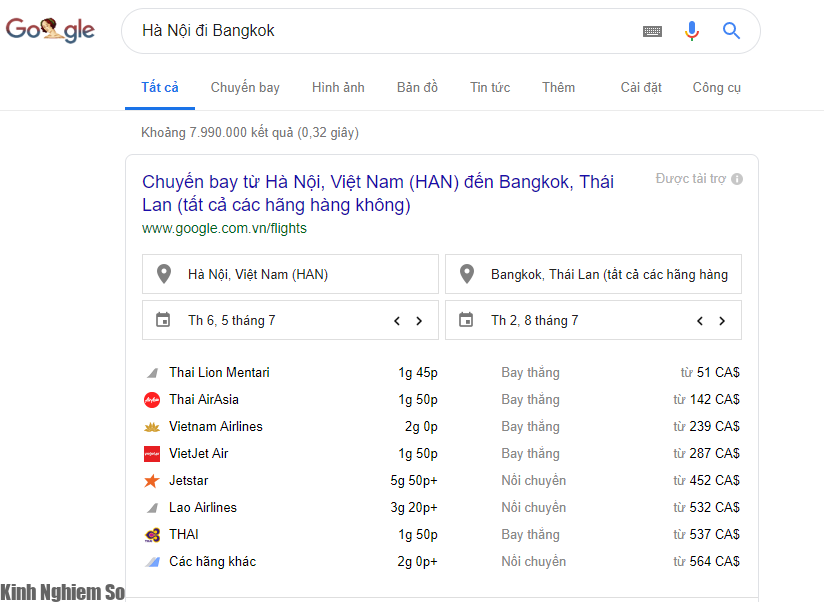Advance return date with next arrow
824x602 pixels.
pyautogui.click(x=722, y=320)
